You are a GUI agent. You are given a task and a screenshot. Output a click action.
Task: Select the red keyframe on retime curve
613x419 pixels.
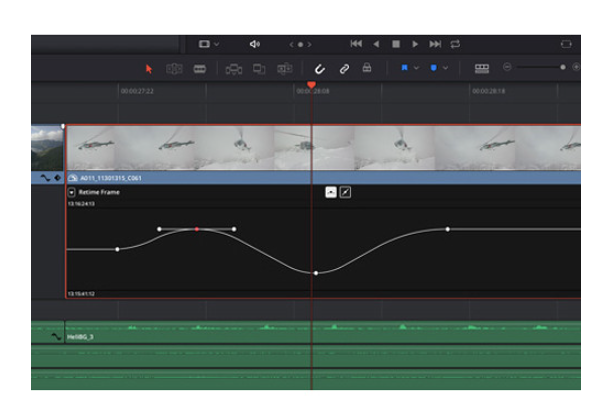click(197, 229)
